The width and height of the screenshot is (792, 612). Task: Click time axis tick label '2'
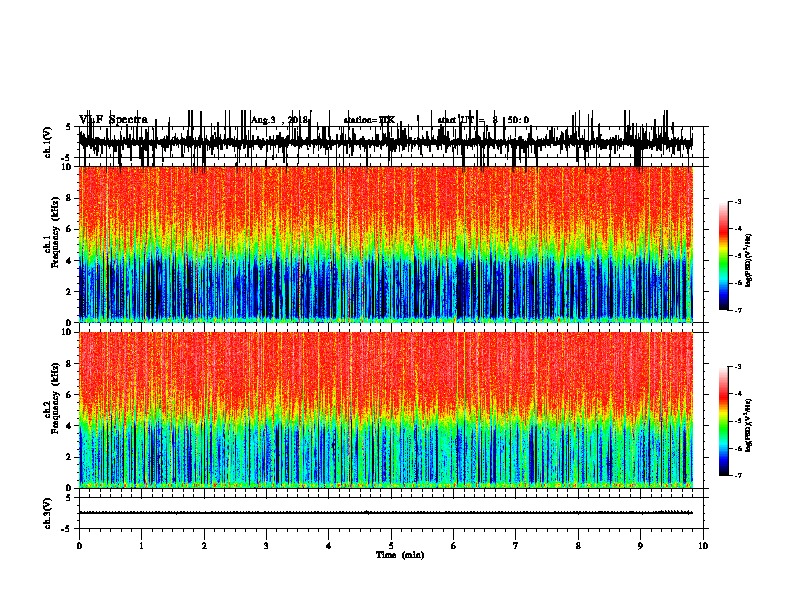point(204,546)
